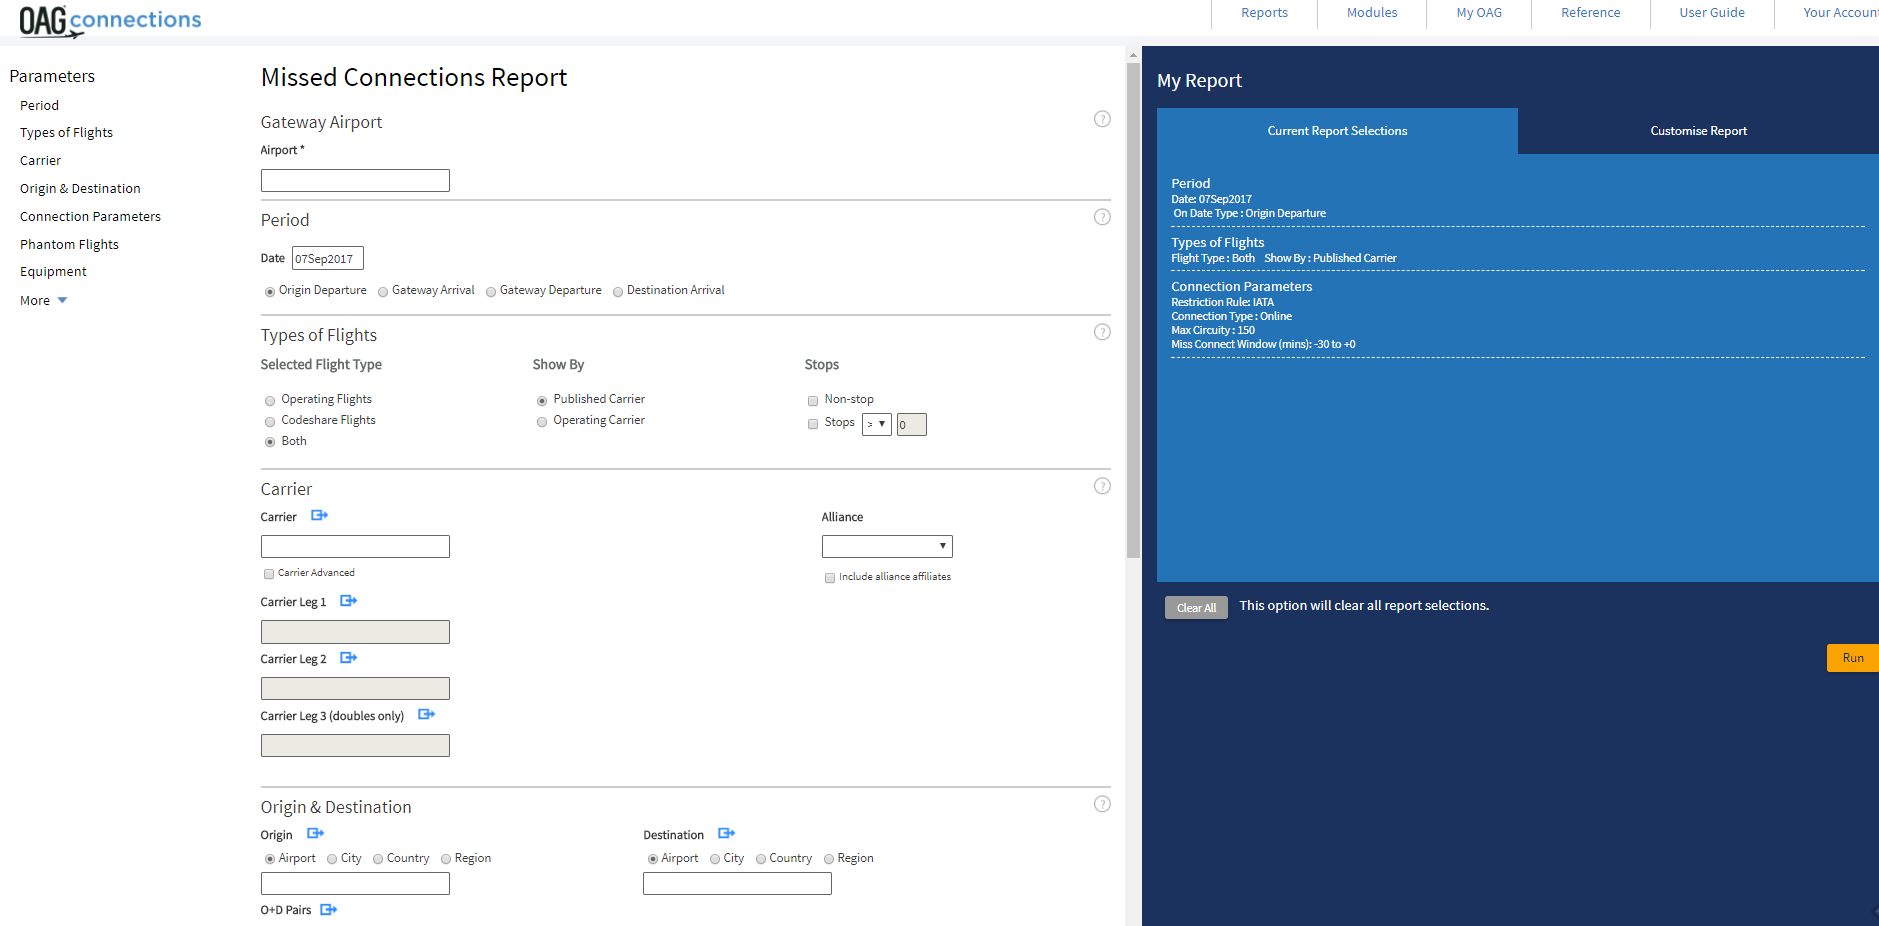Click the Origin airport input field
Screen dimensions: 1879x926
(x=355, y=884)
